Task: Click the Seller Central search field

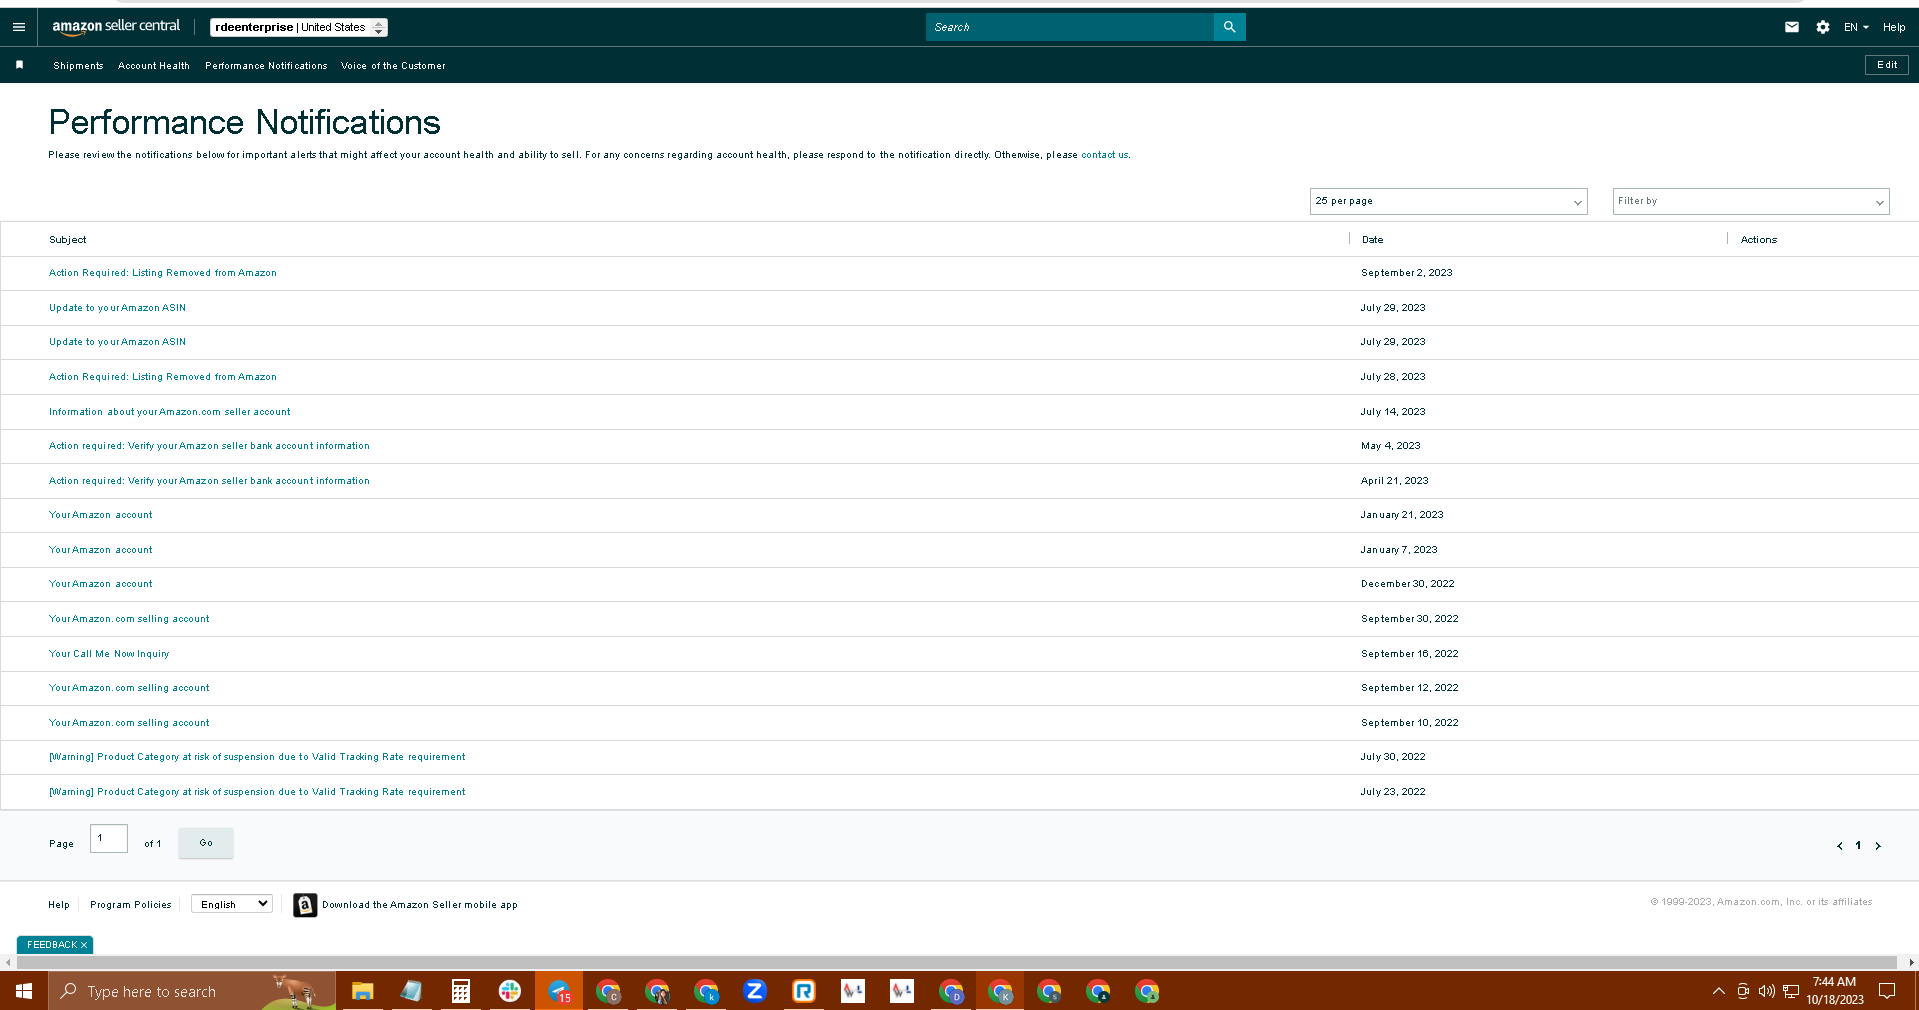Action: (x=1070, y=27)
